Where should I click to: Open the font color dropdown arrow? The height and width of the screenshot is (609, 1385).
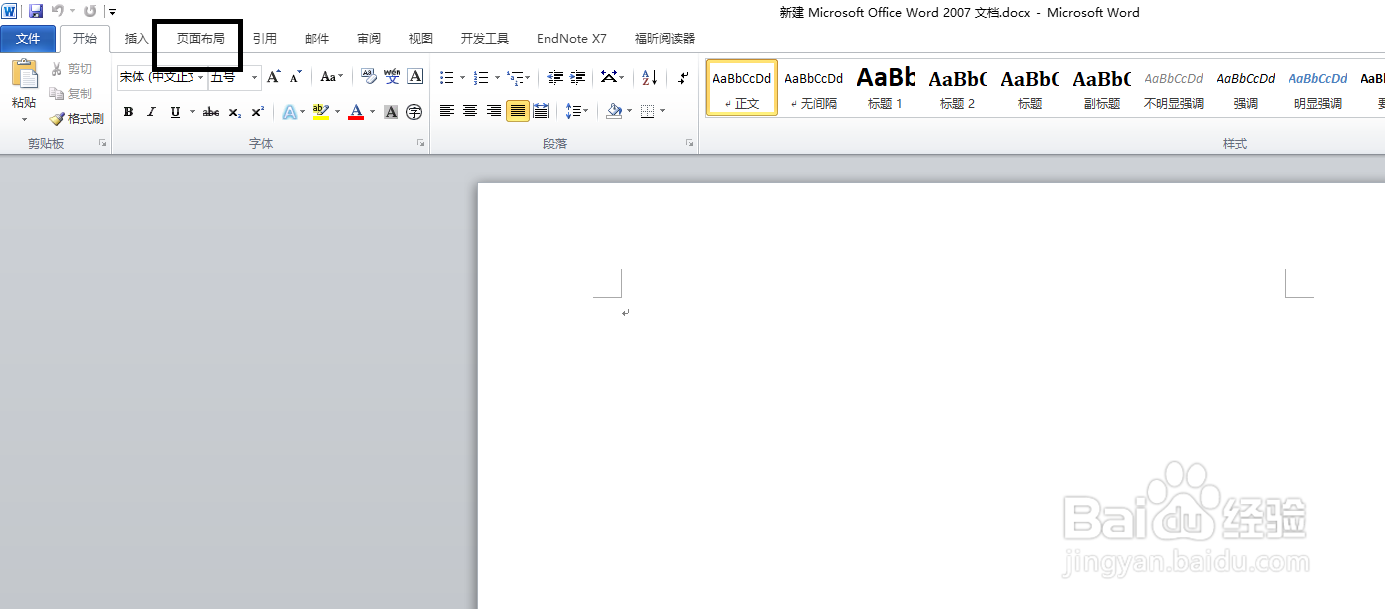coord(372,112)
